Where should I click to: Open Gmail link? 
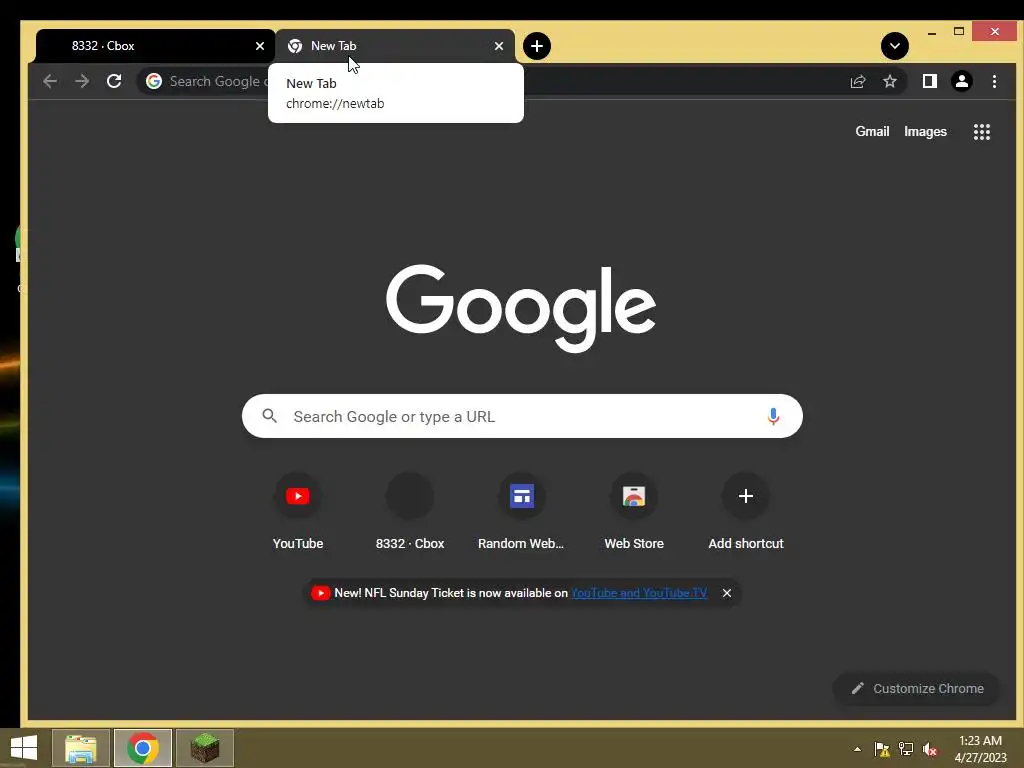click(x=872, y=131)
